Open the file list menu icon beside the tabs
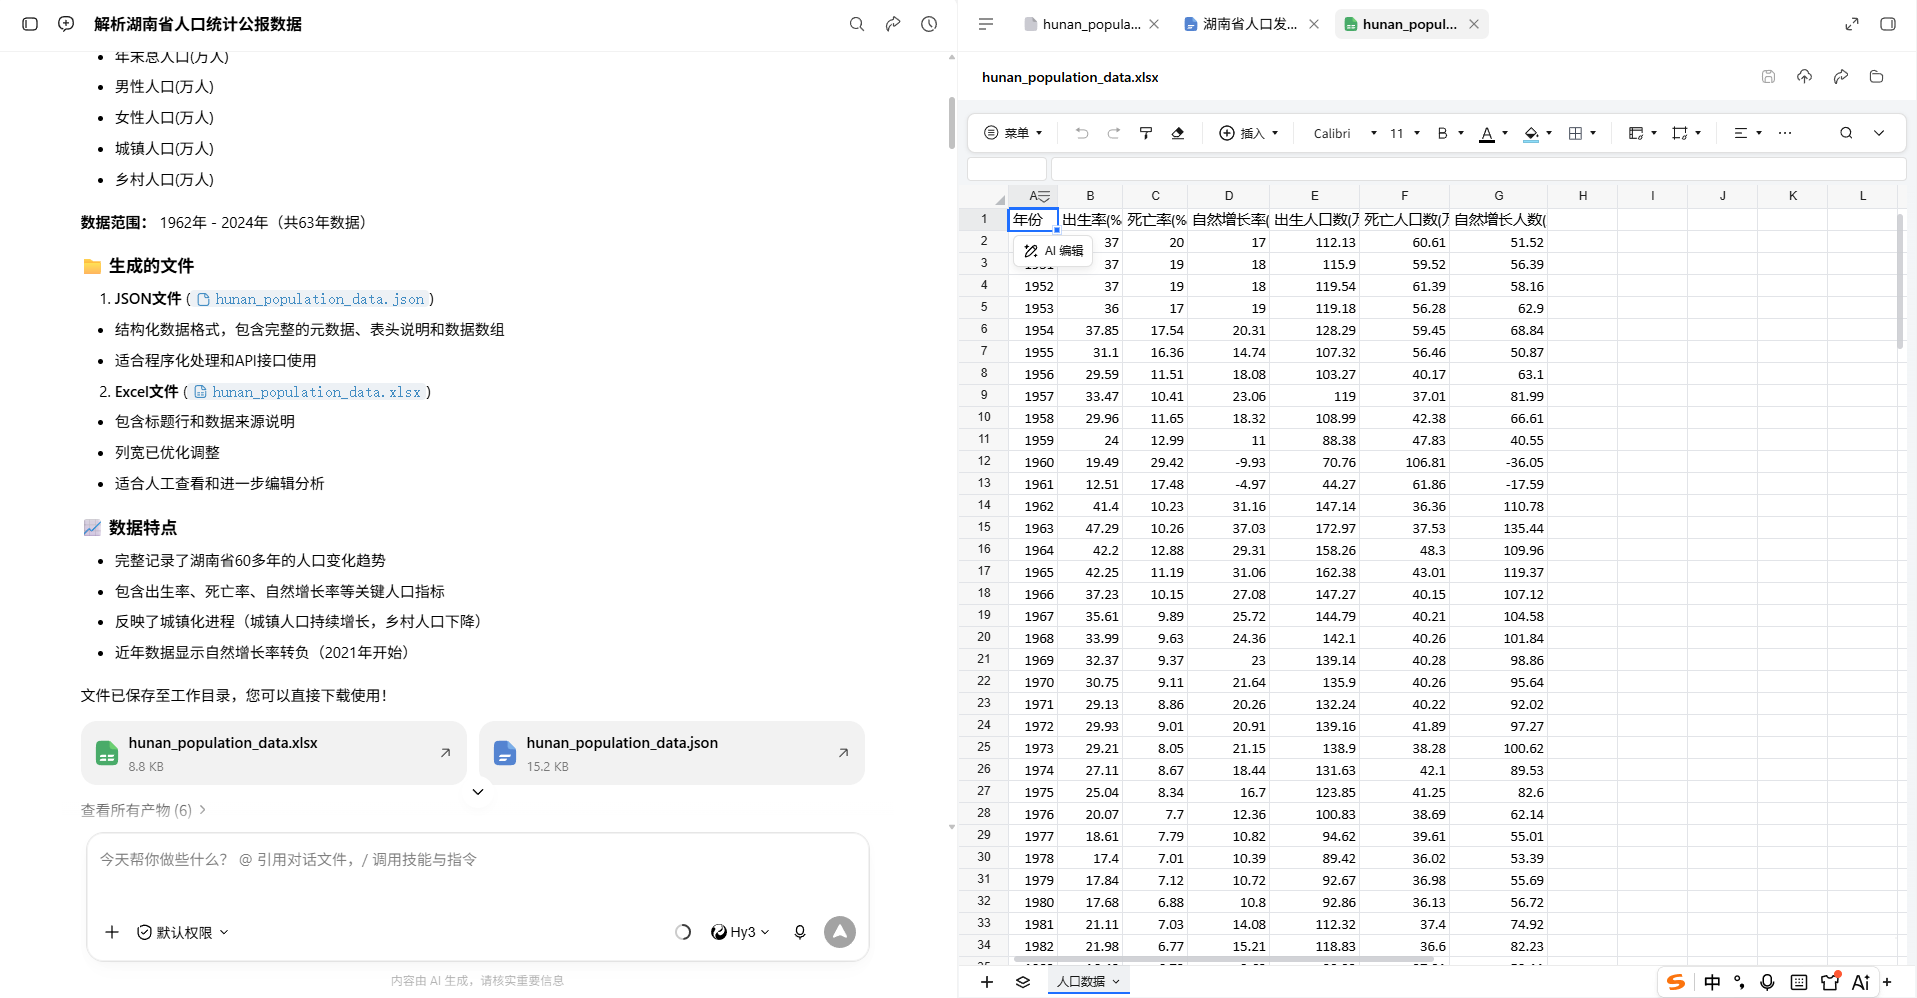 tap(986, 24)
